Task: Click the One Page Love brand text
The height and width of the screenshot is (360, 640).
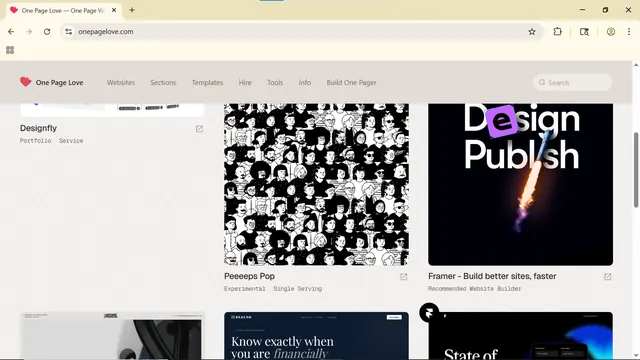Action: coord(60,82)
